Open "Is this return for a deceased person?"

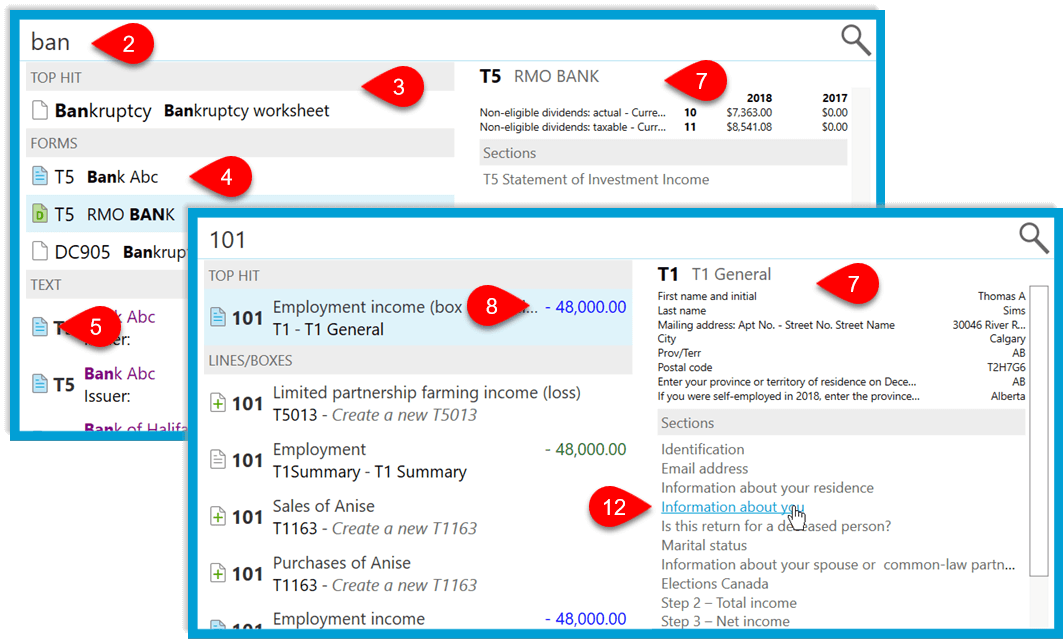(x=776, y=526)
